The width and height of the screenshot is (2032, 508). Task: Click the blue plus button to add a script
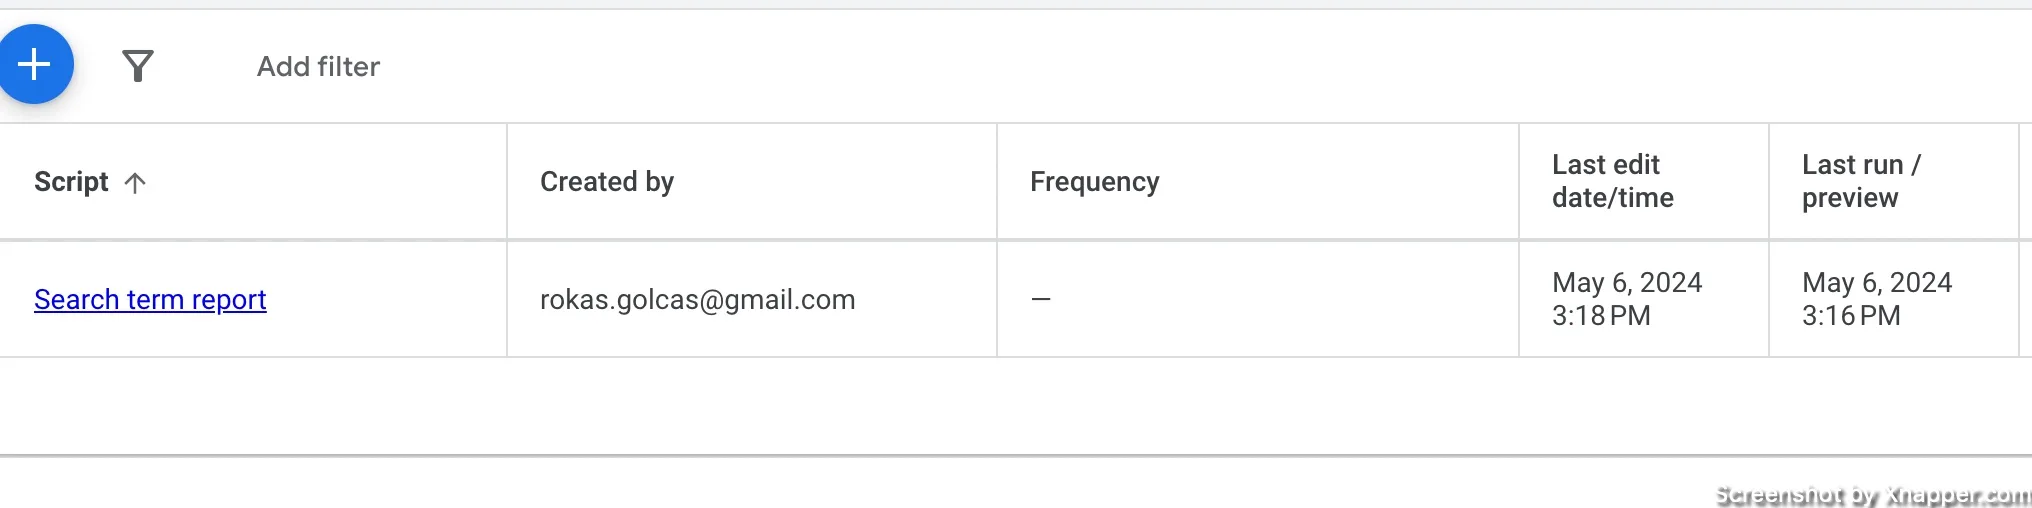(x=35, y=64)
